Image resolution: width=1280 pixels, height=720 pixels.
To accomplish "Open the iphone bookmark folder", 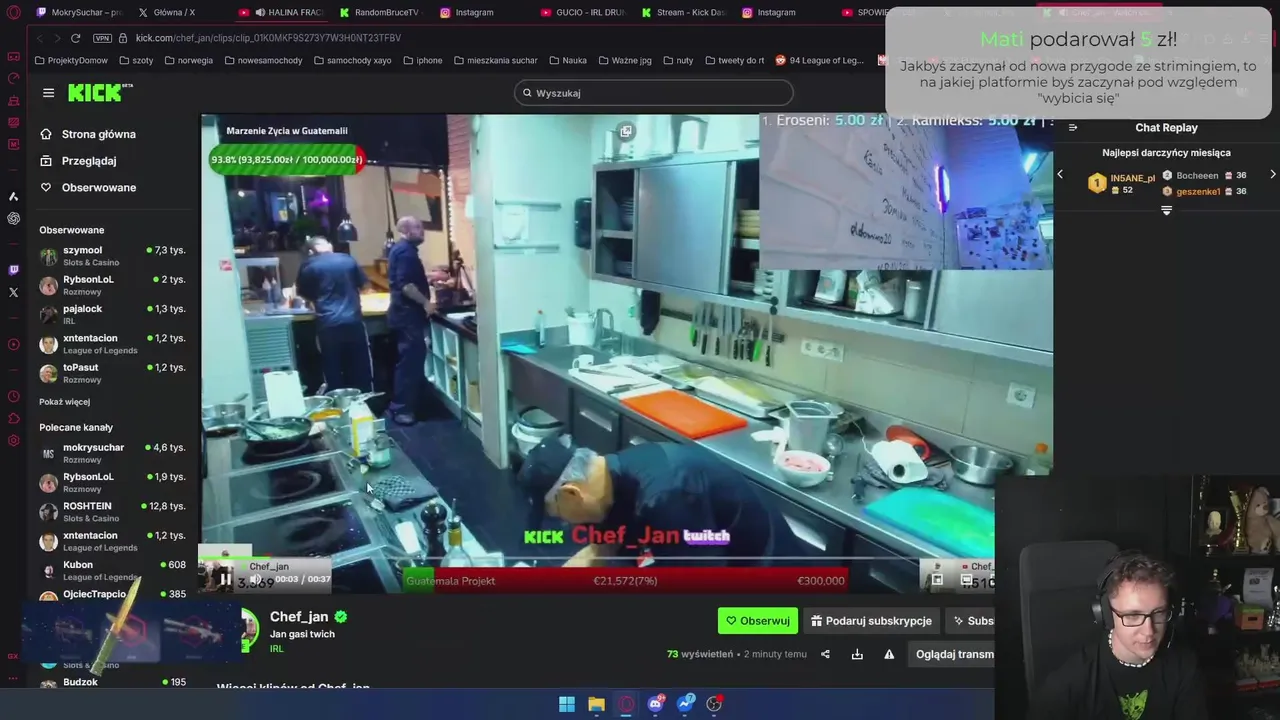I will pyautogui.click(x=423, y=60).
